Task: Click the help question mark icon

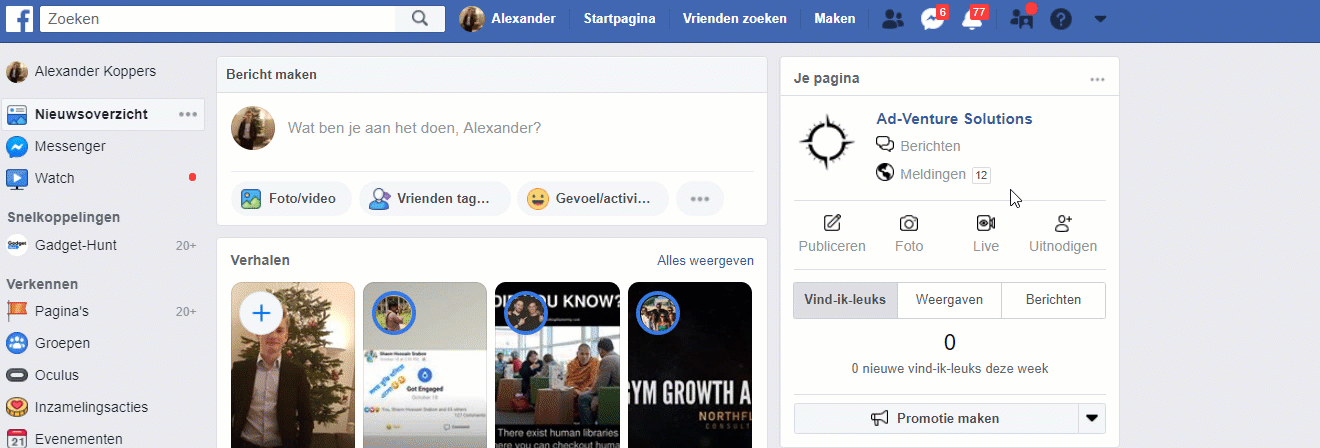Action: point(1061,19)
